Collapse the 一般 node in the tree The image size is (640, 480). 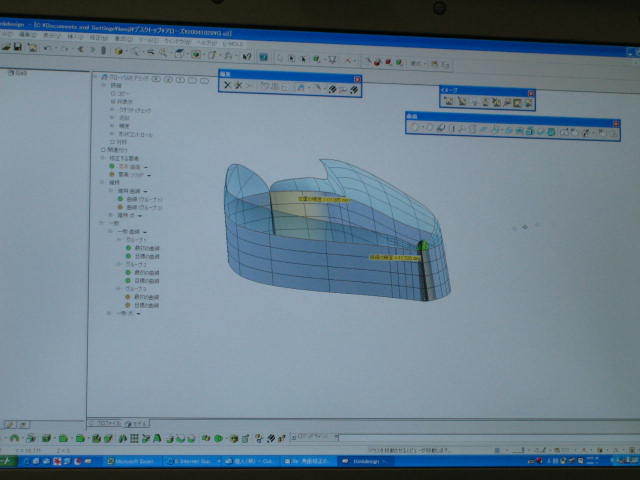click(102, 223)
